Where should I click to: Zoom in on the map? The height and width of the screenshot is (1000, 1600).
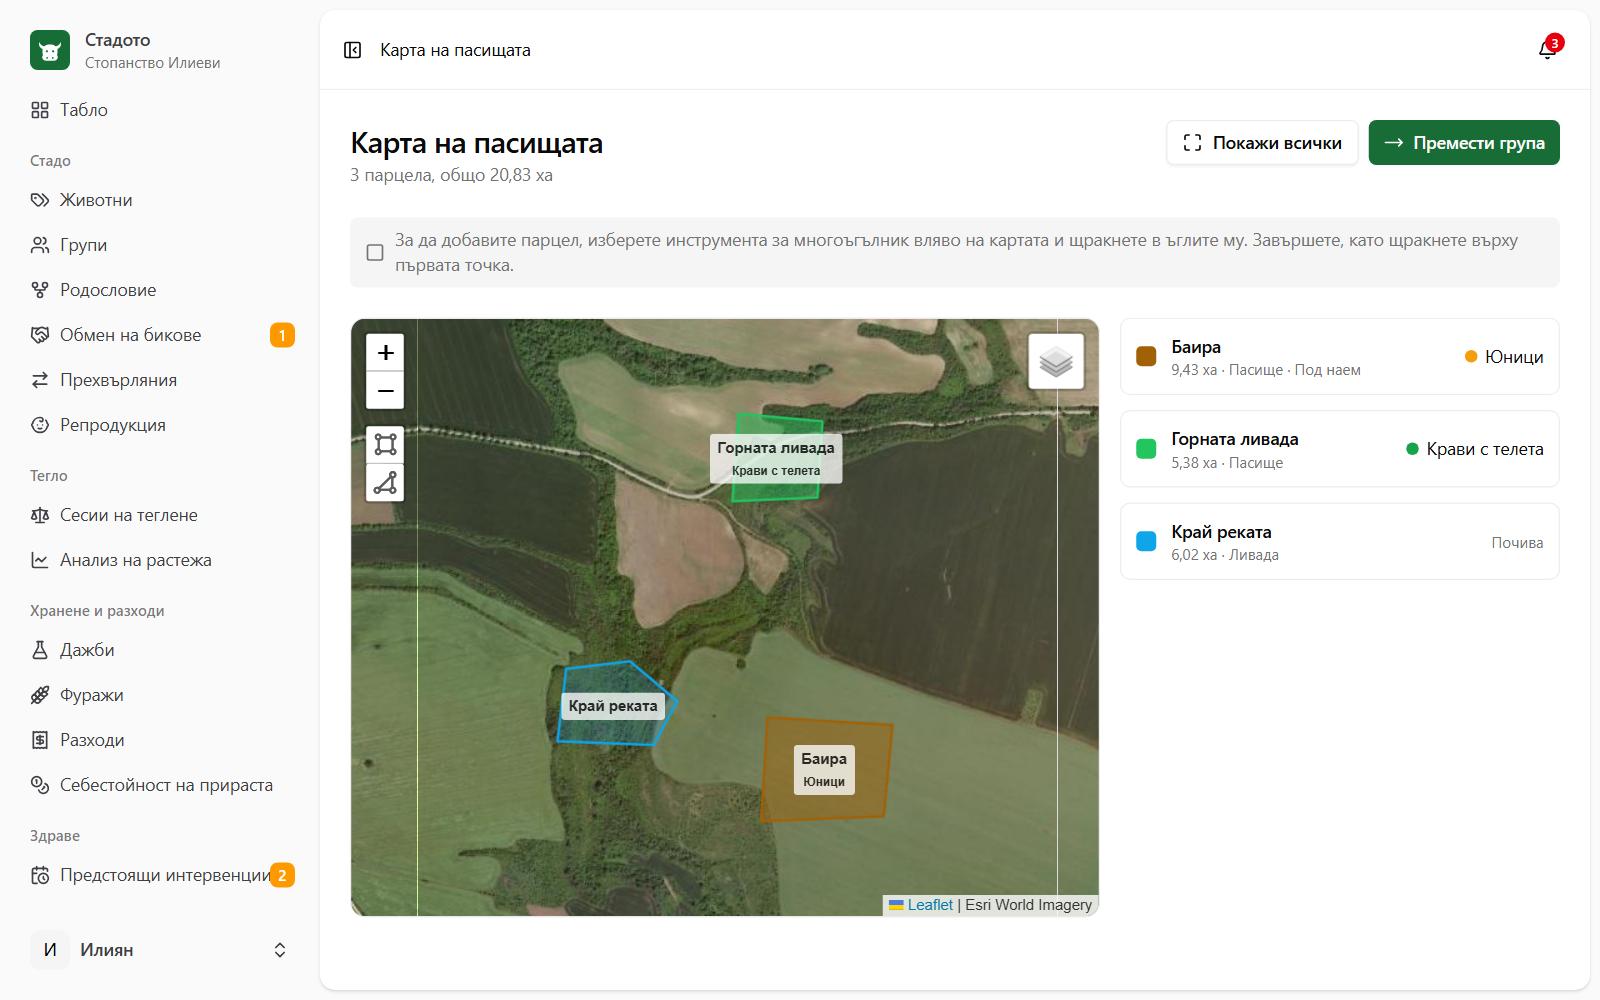(385, 352)
